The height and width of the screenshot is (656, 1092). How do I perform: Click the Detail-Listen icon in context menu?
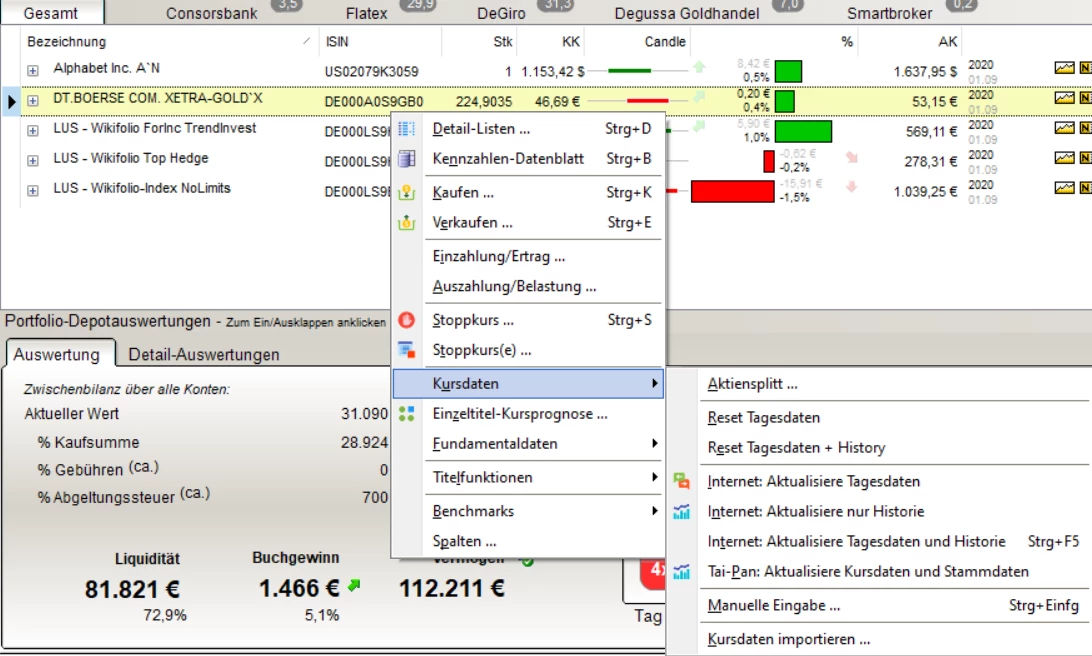407,129
